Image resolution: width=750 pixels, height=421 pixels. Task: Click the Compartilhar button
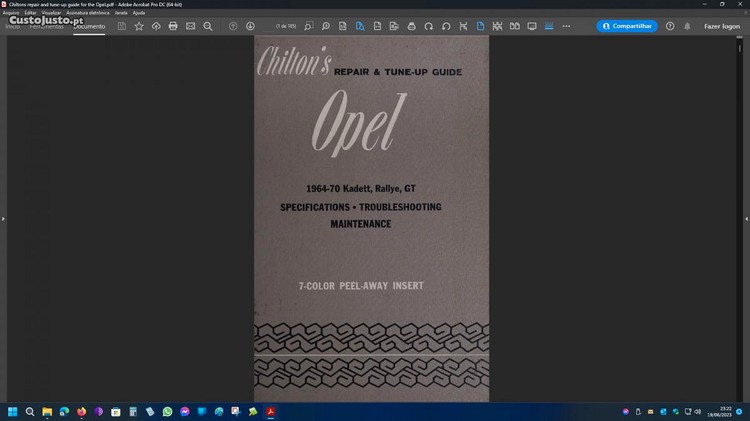pos(627,26)
